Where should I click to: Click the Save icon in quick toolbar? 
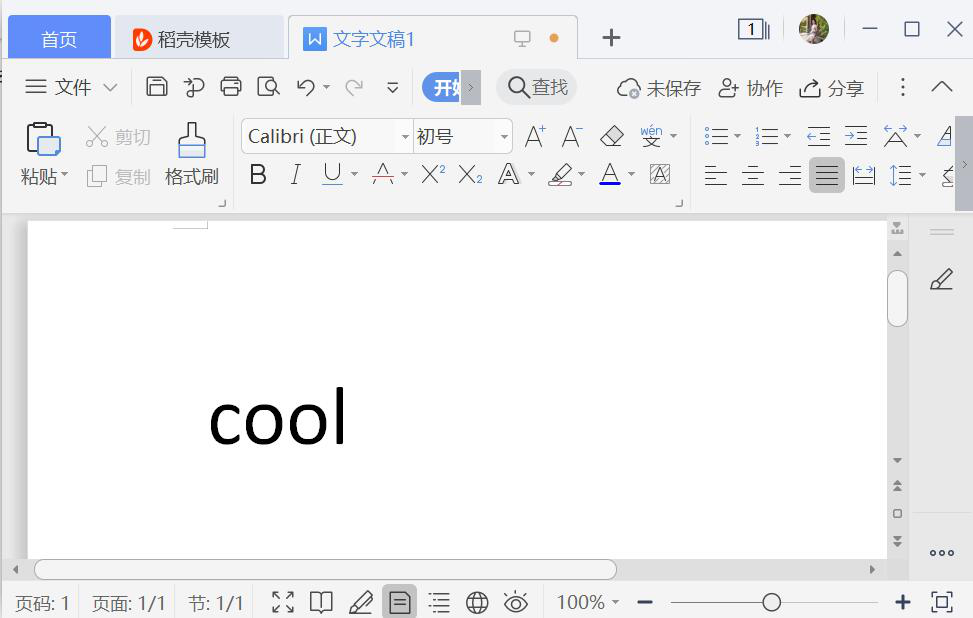coord(156,87)
